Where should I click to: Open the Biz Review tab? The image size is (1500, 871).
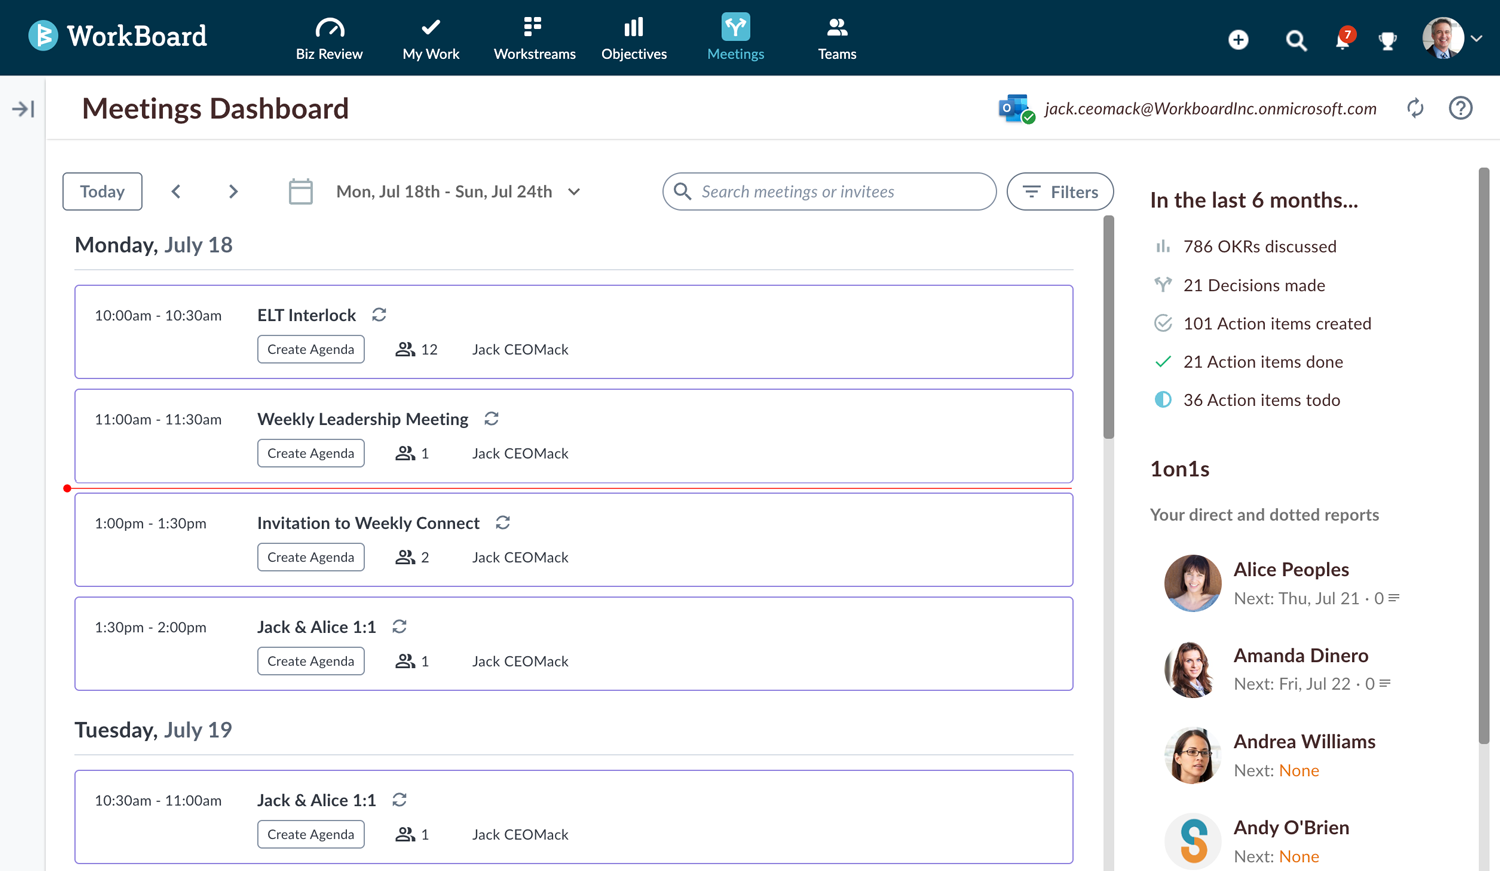click(x=329, y=39)
